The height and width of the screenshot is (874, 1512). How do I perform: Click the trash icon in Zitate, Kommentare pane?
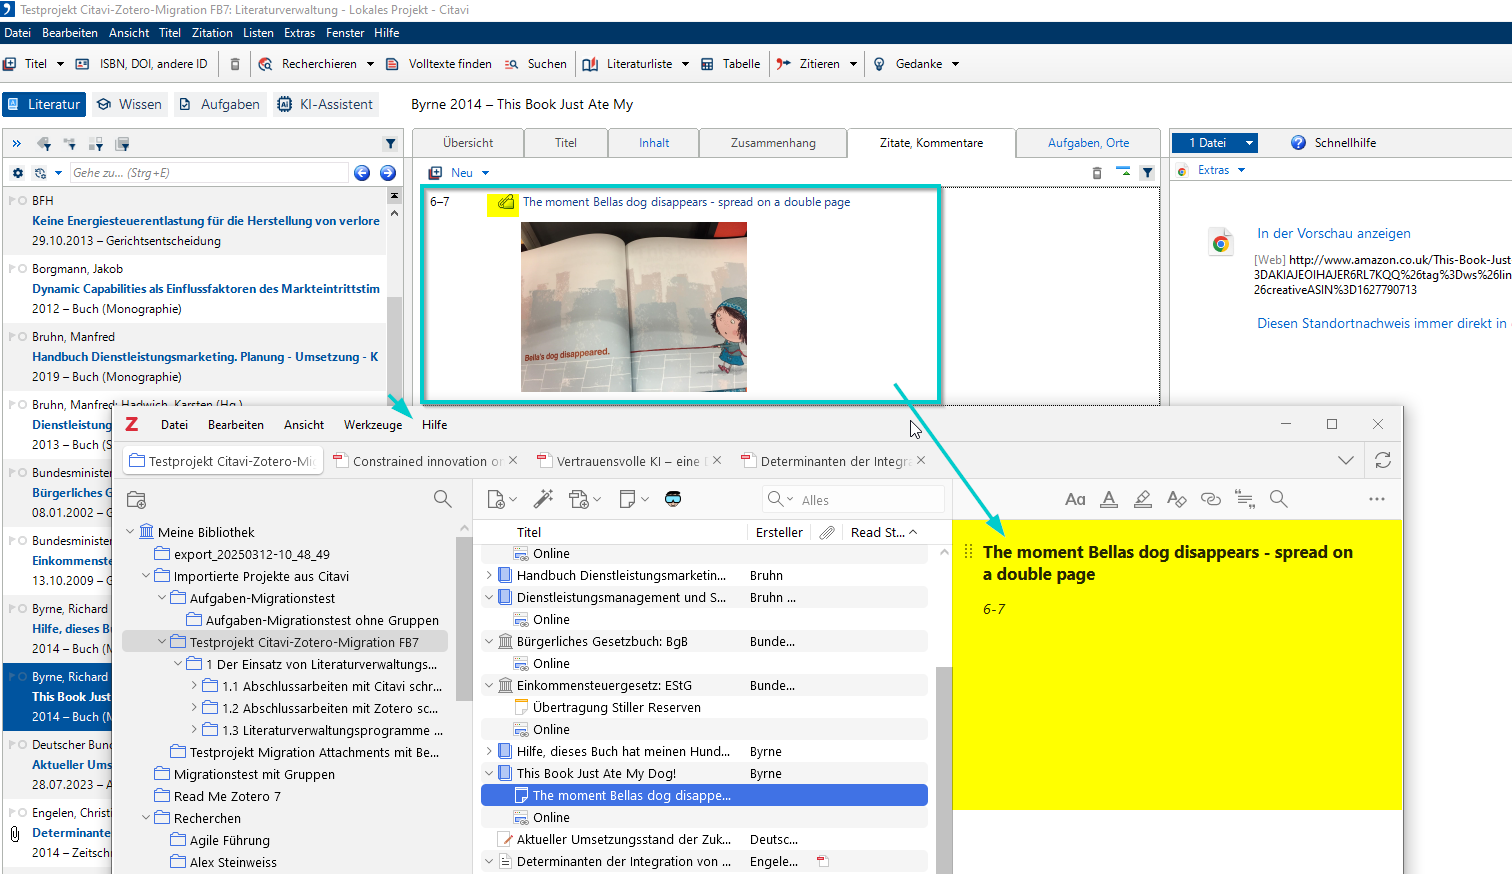coord(1097,173)
